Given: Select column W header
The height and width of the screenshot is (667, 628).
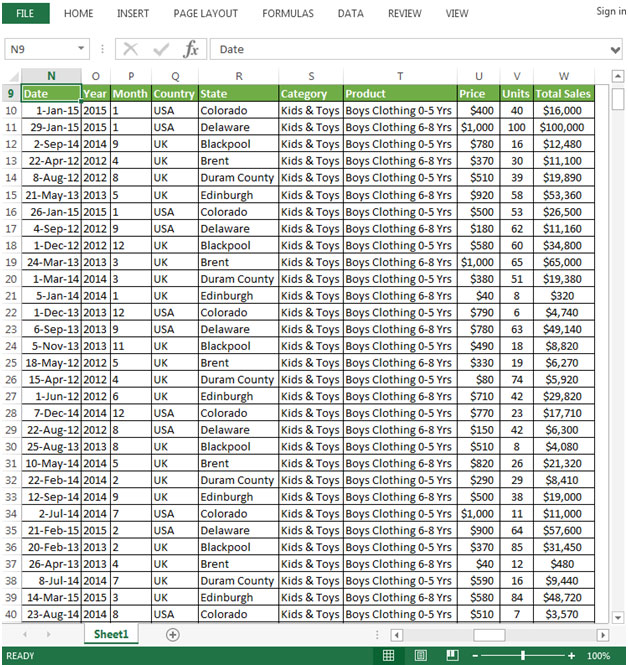Looking at the screenshot, I should [x=564, y=76].
